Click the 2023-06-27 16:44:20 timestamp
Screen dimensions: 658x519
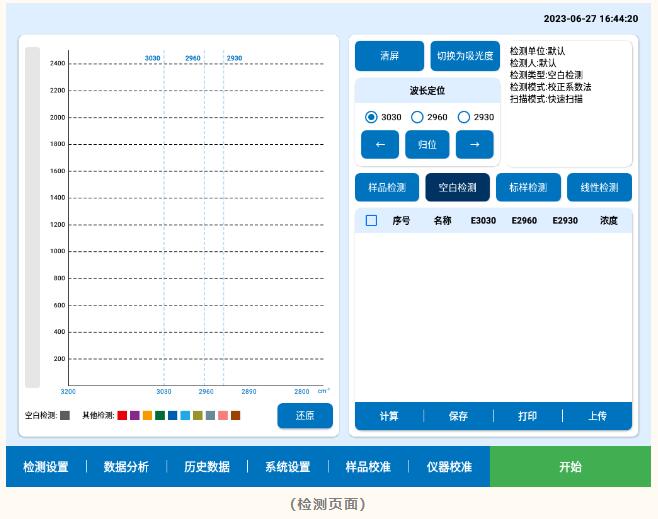tap(591, 18)
